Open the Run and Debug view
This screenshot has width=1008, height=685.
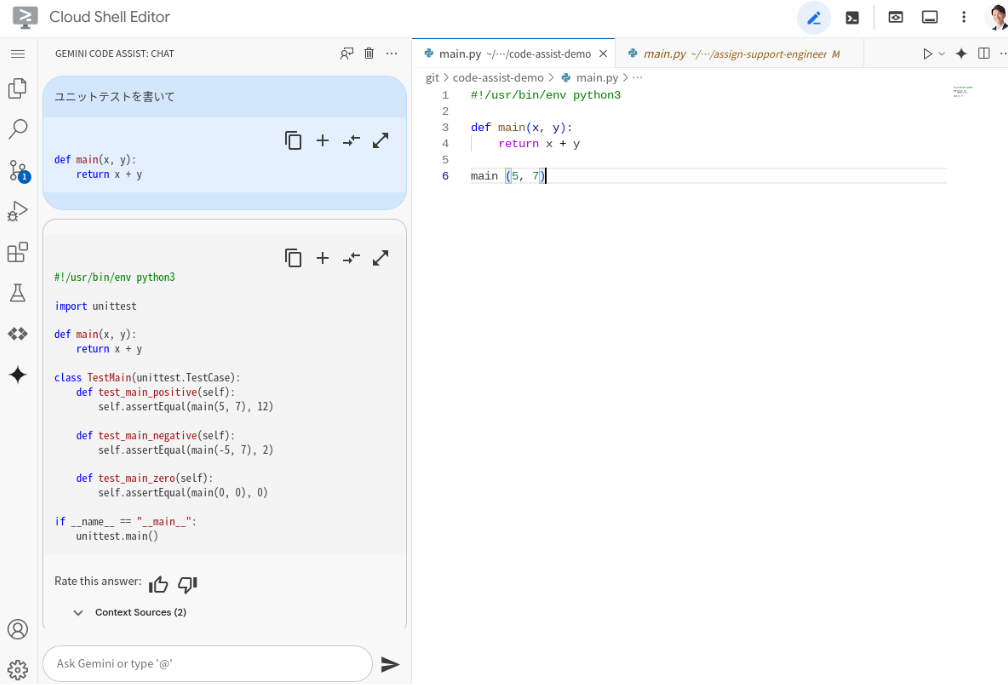click(18, 211)
